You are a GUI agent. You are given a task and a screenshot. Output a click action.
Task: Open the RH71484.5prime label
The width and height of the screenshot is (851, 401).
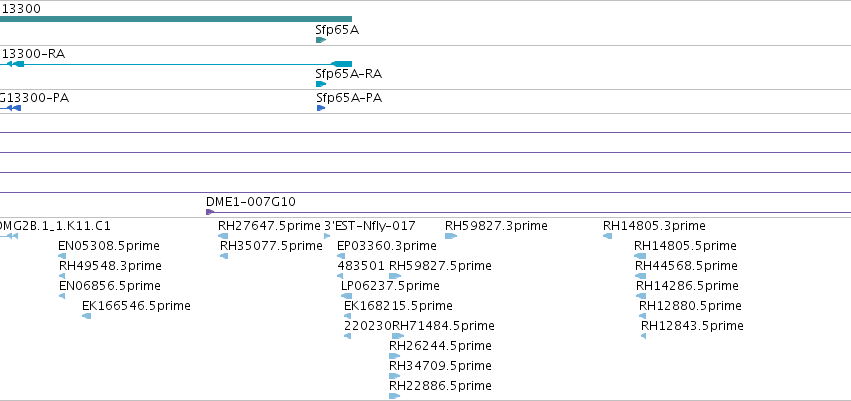point(443,326)
